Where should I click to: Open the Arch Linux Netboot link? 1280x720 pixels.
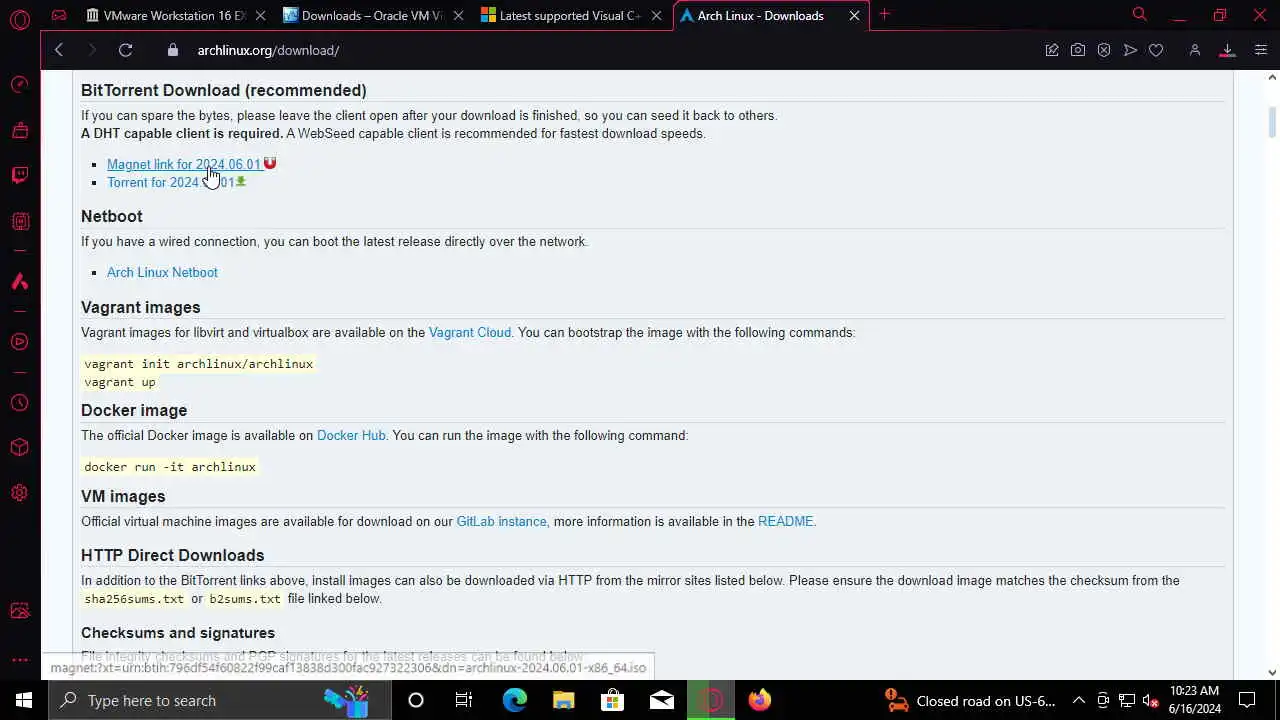point(162,272)
